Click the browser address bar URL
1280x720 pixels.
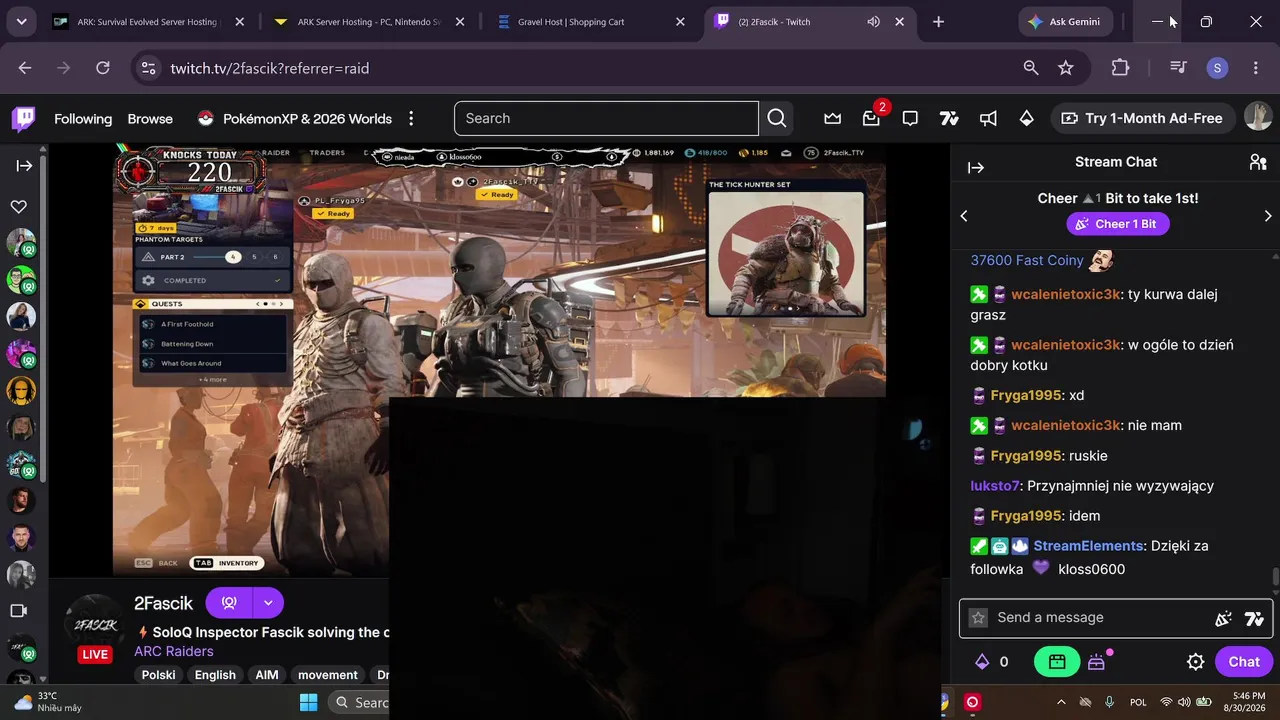click(x=270, y=68)
